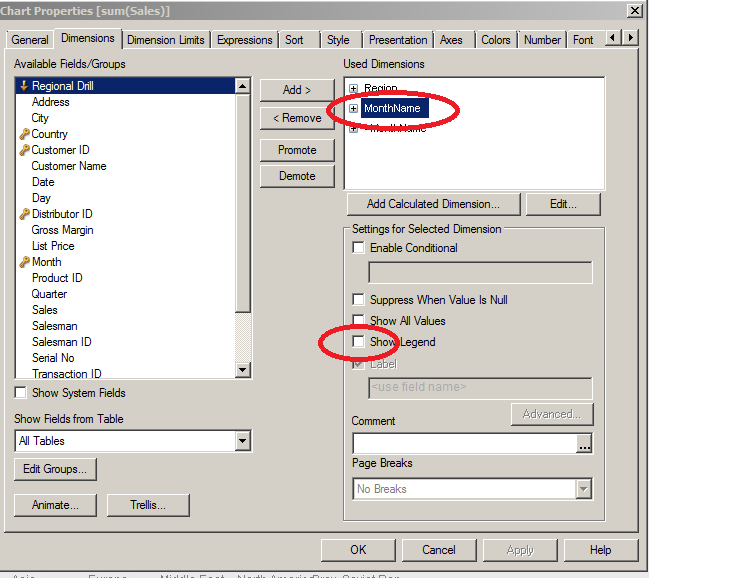
Task: Tick the Show Legend checkbox
Action: coord(358,342)
